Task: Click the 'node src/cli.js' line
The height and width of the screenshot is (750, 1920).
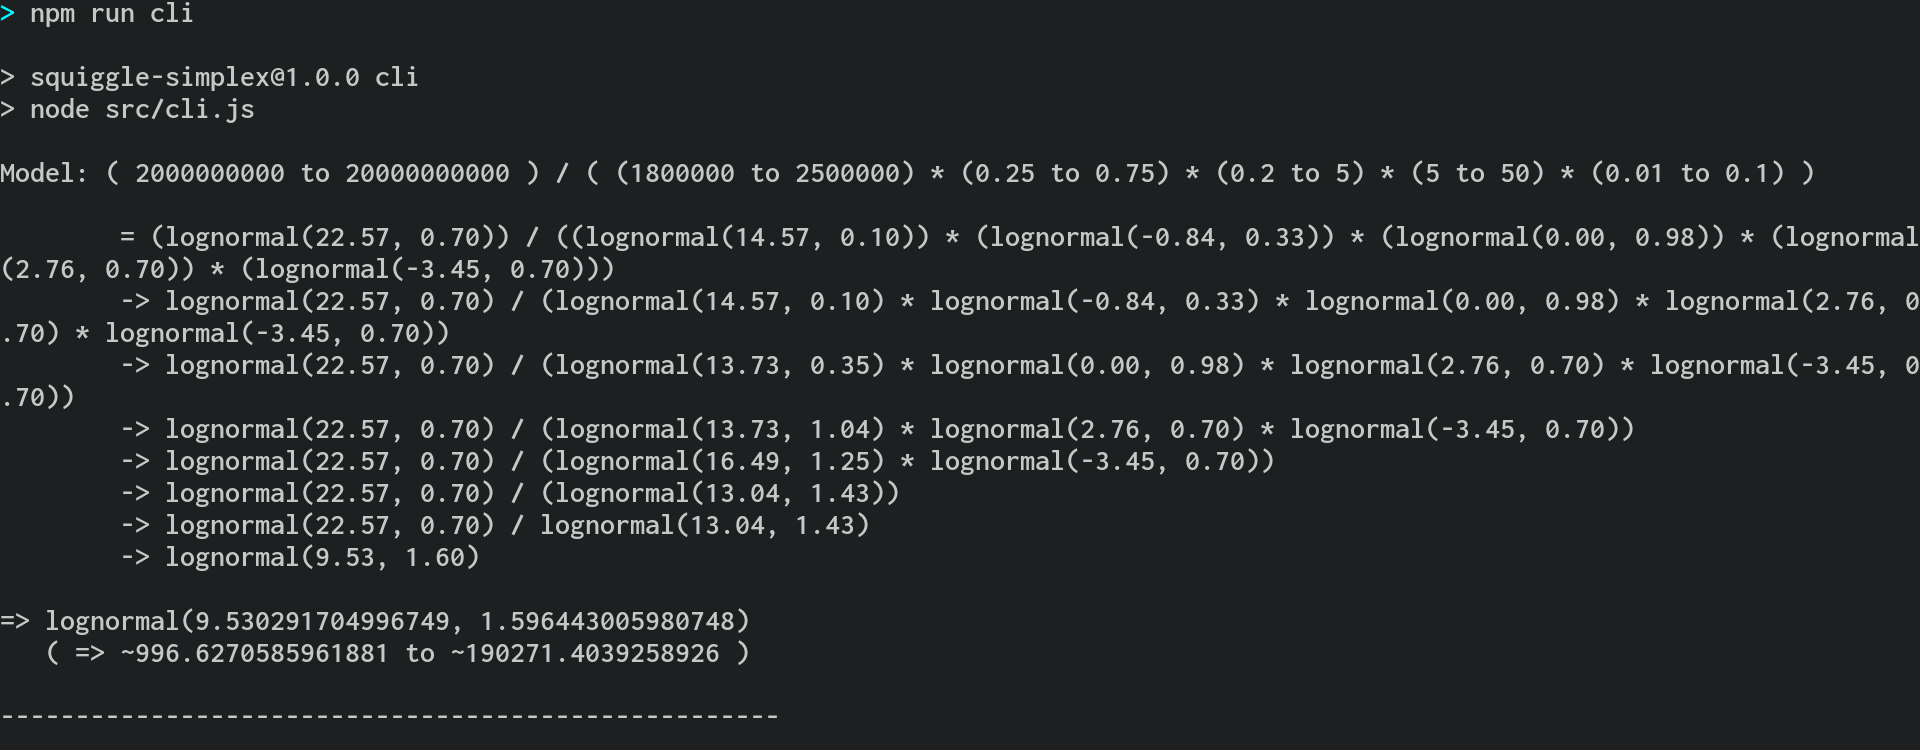Action: click(142, 109)
